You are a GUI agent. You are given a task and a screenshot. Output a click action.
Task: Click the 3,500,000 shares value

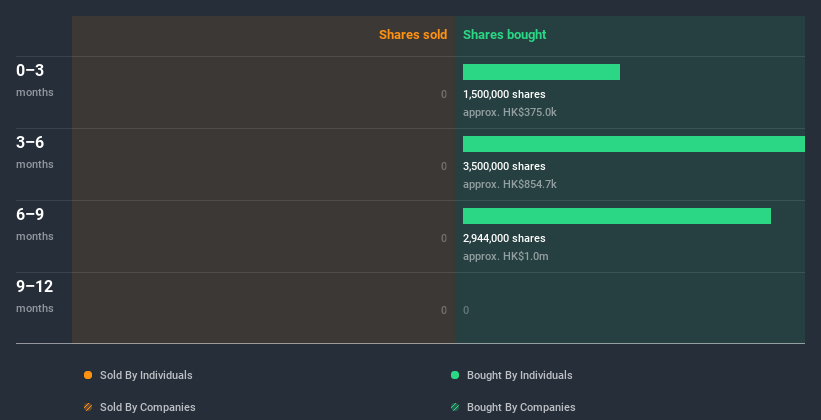[504, 166]
